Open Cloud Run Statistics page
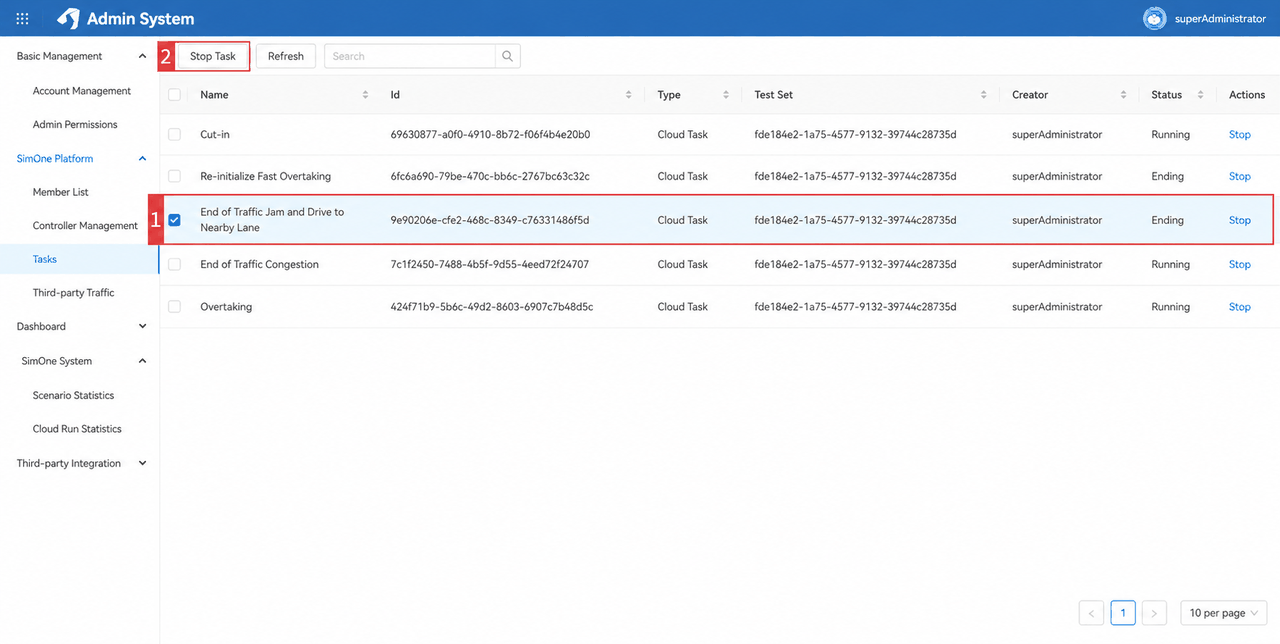This screenshot has height=644, width=1280. (x=77, y=429)
